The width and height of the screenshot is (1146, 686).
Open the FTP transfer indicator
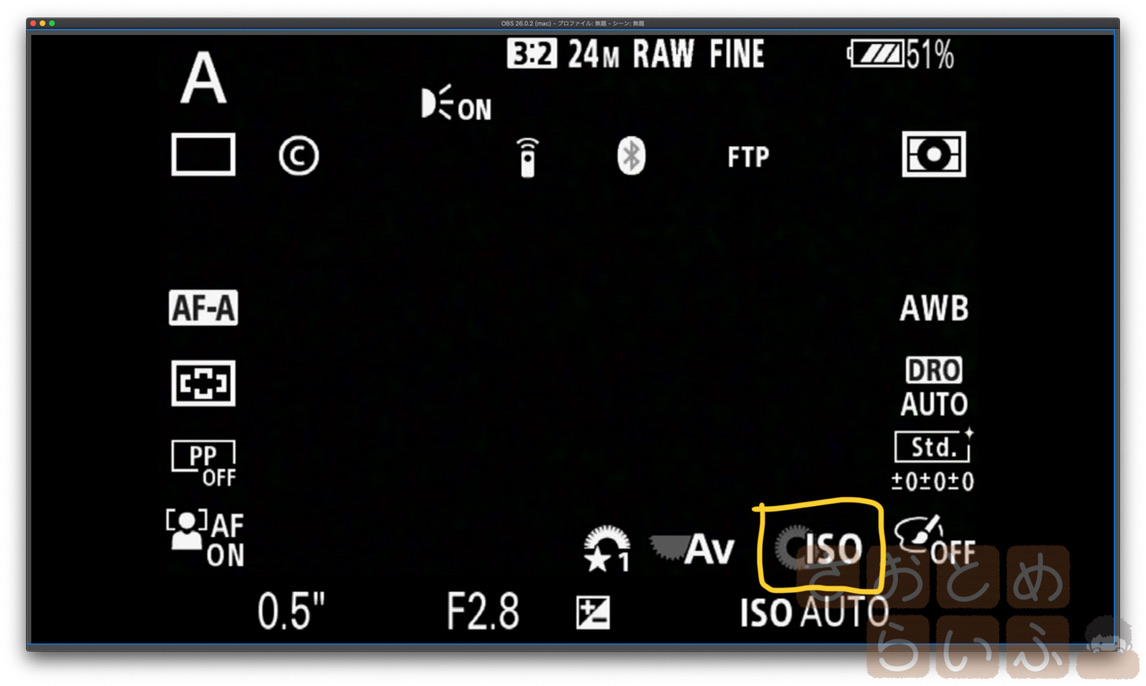click(748, 156)
